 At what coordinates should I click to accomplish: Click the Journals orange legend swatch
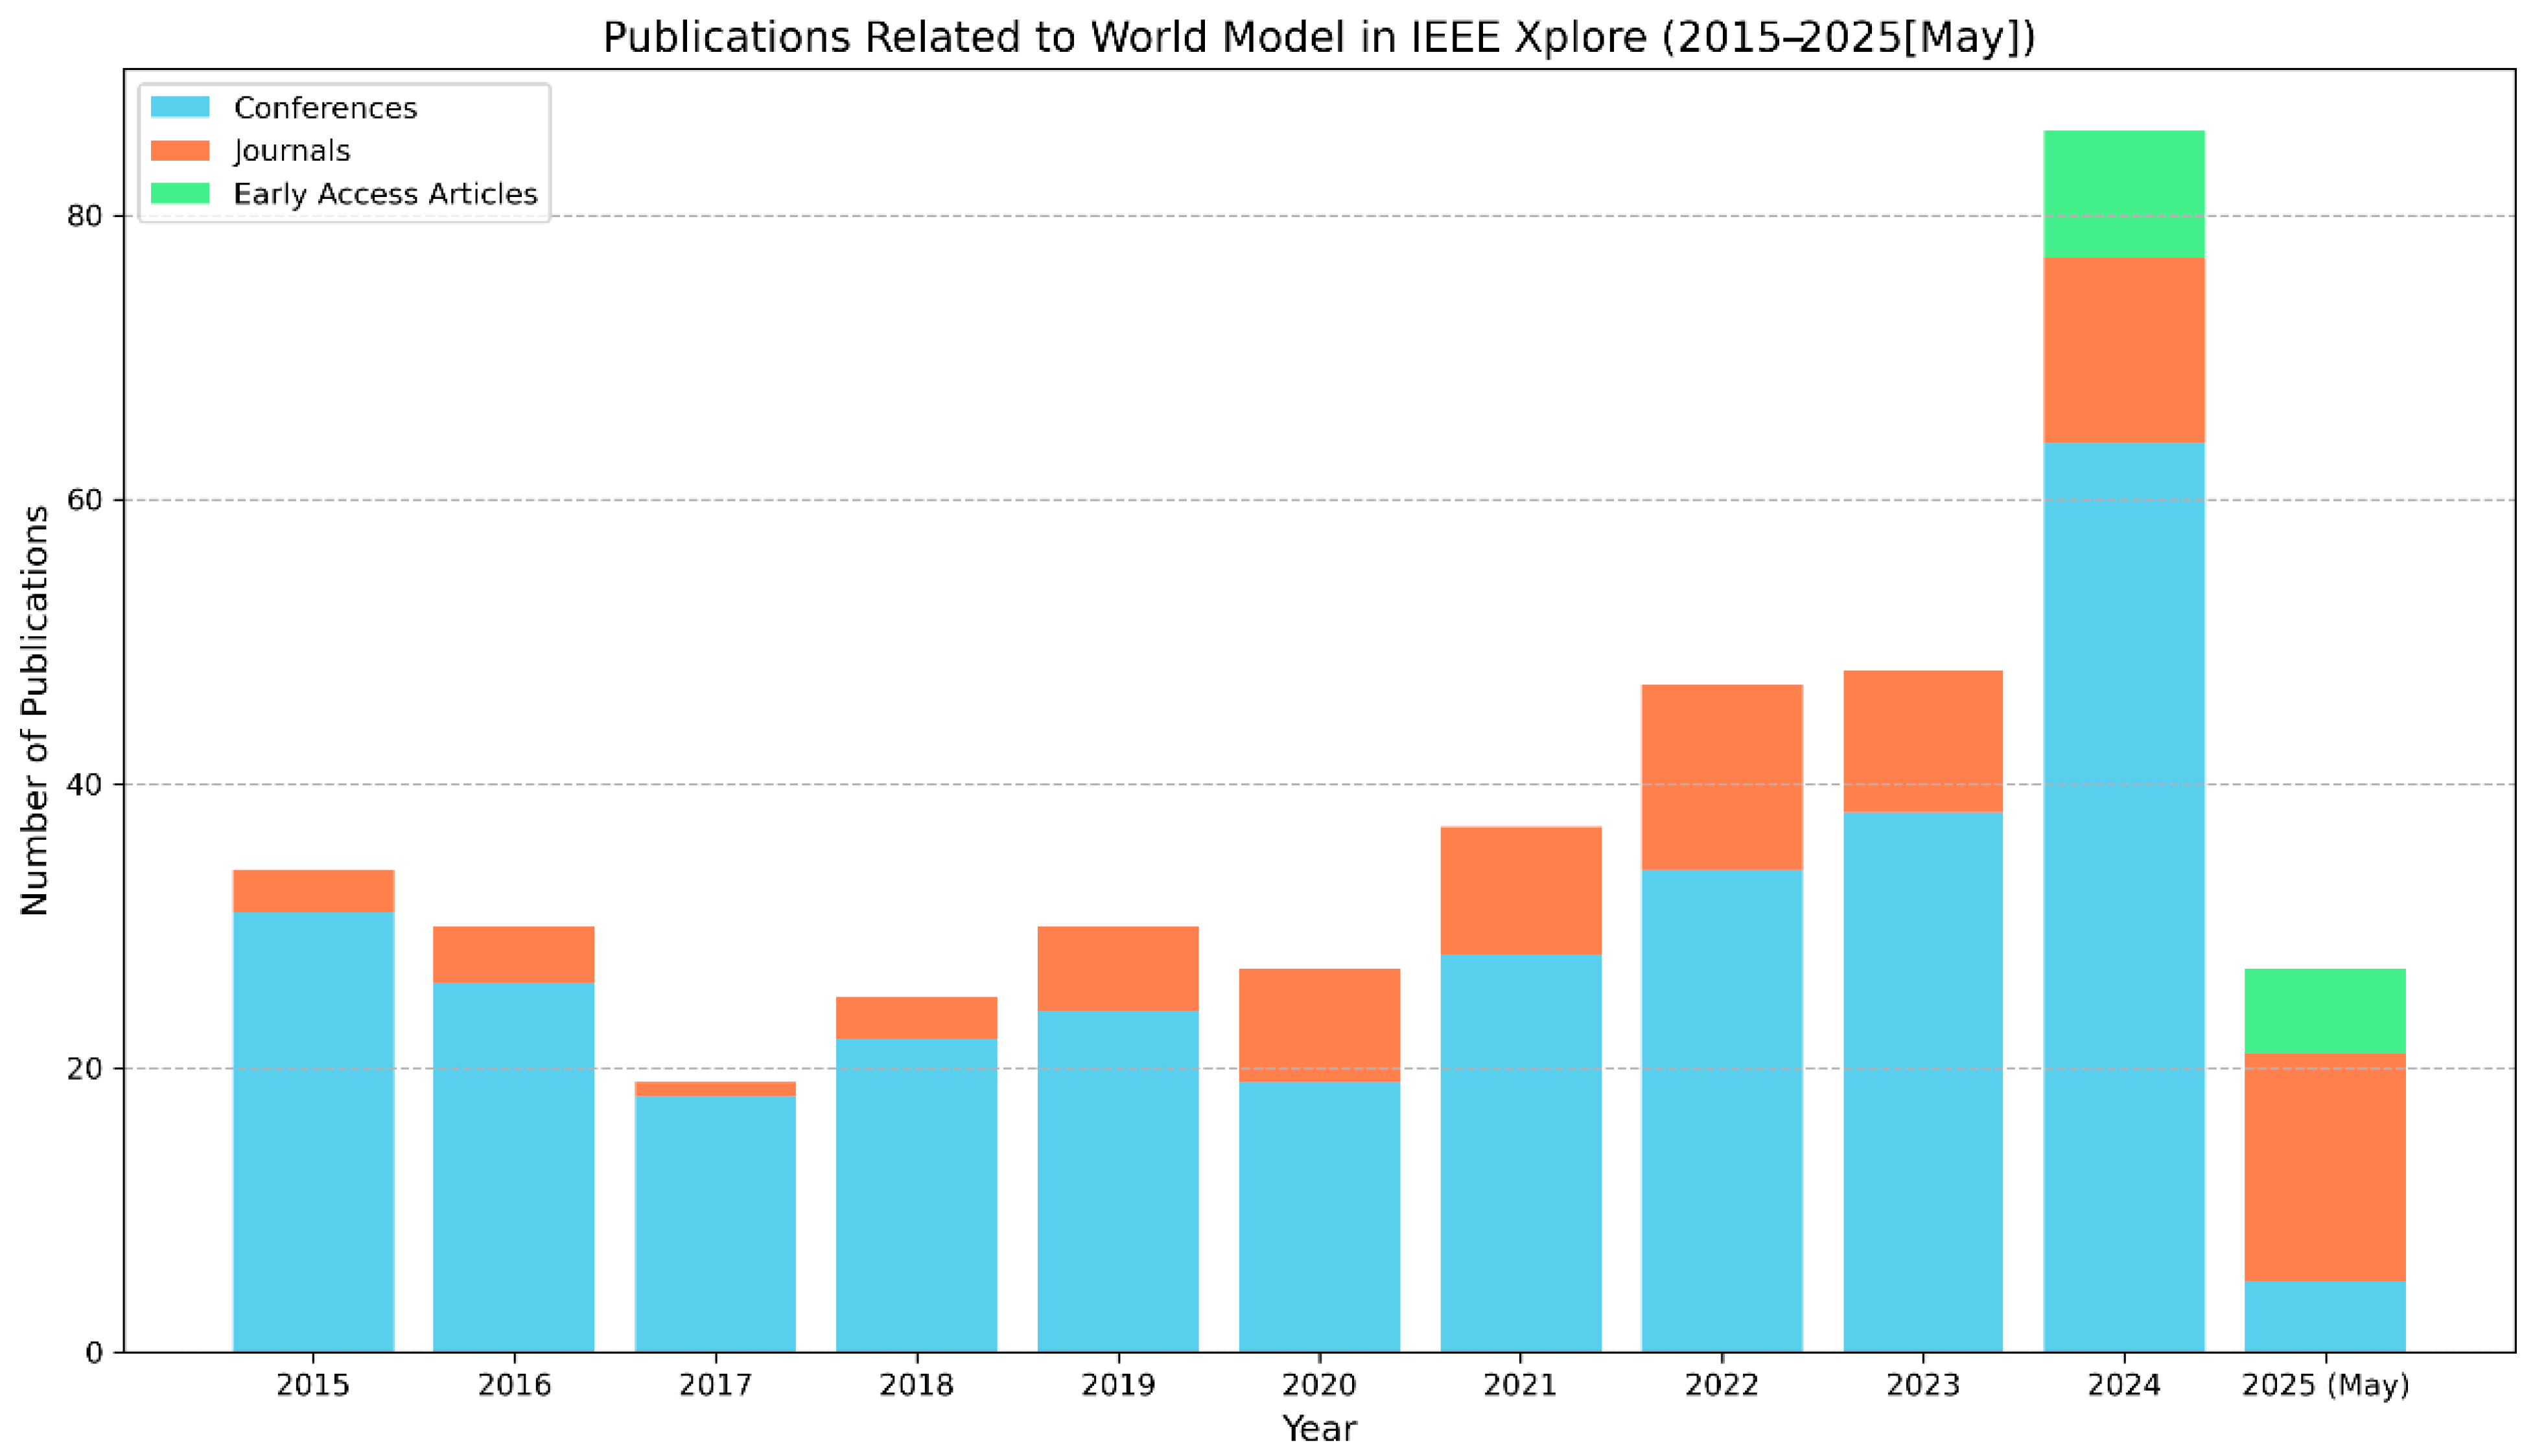(180, 150)
